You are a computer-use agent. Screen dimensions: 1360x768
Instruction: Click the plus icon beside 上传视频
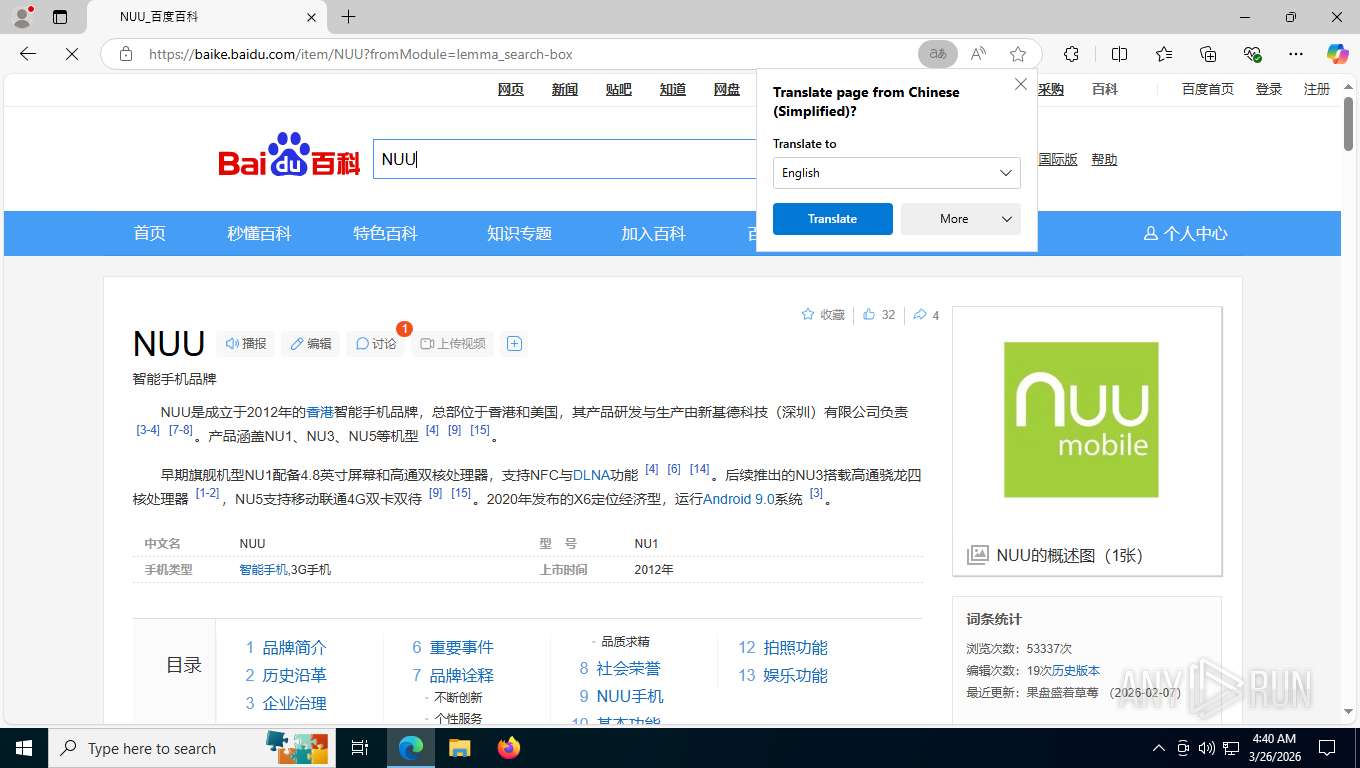[514, 343]
